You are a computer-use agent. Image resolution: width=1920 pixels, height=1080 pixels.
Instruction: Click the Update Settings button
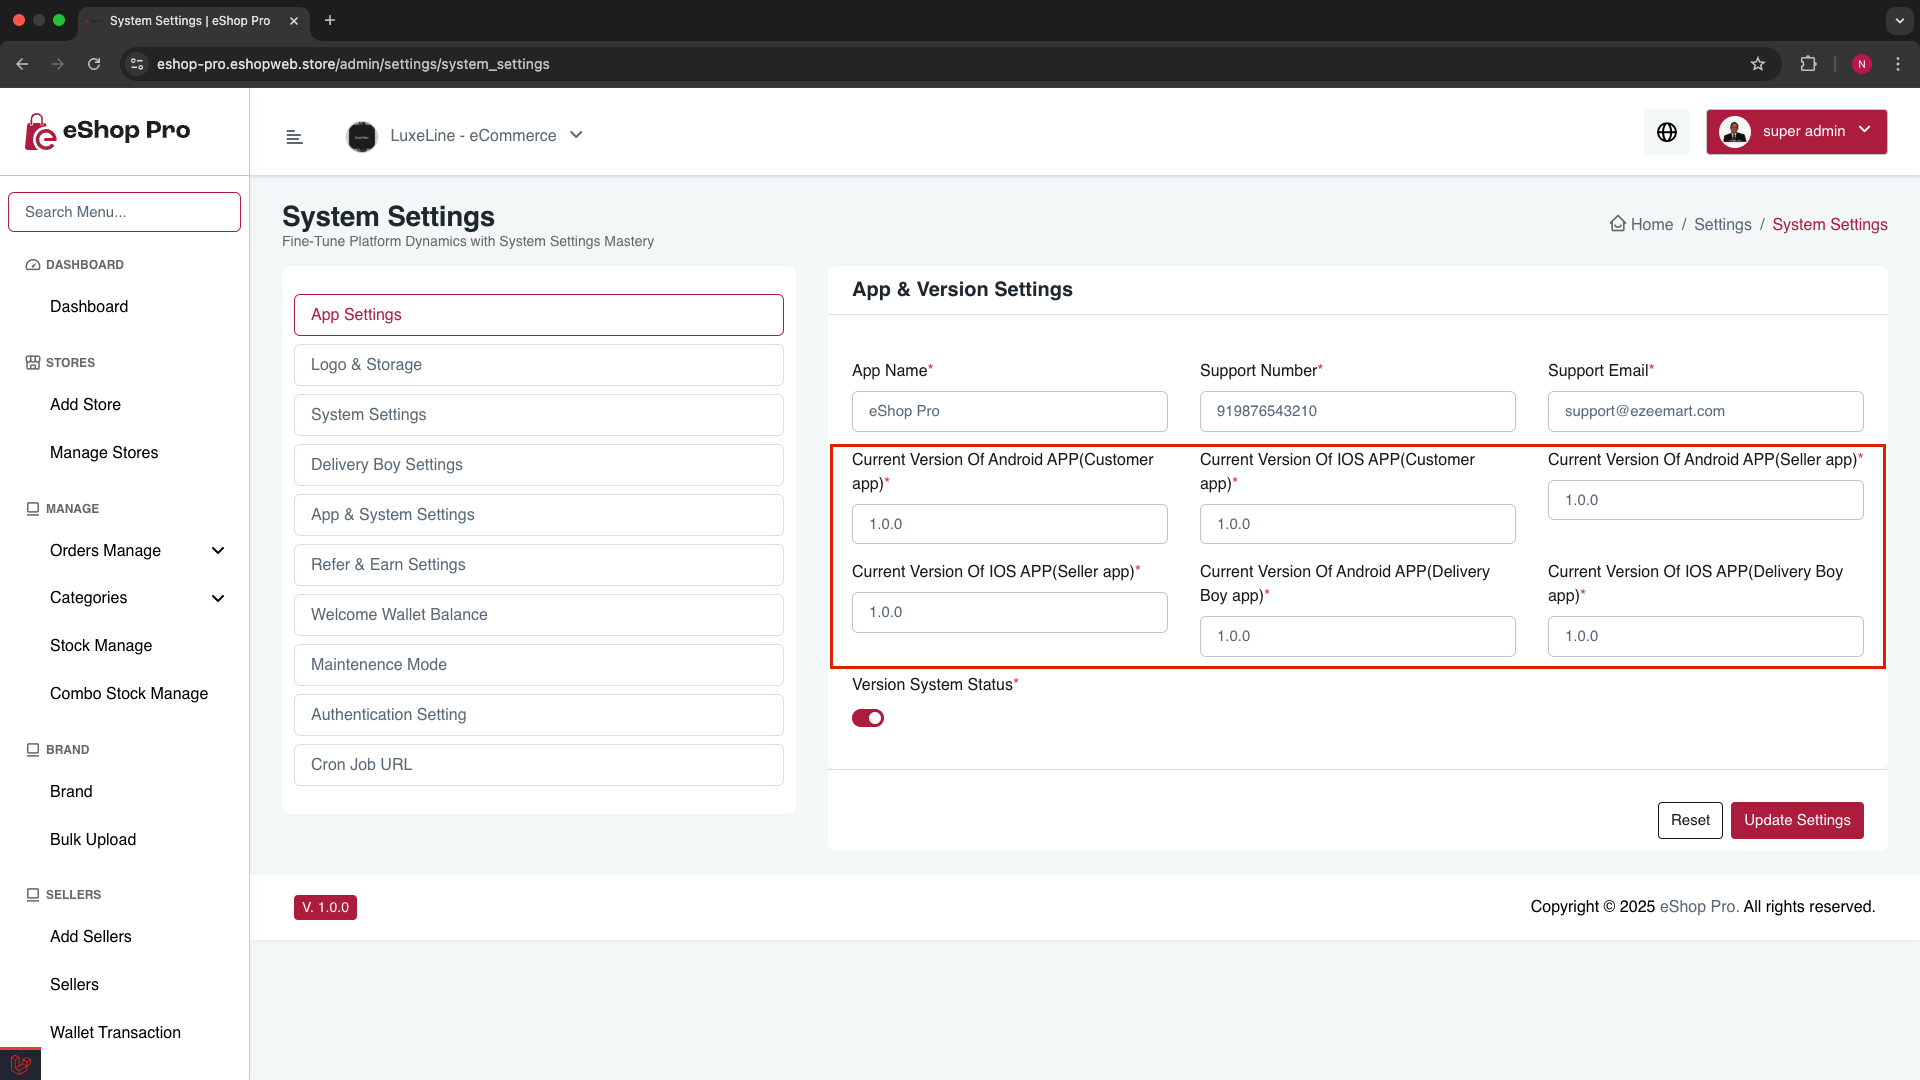click(1797, 820)
